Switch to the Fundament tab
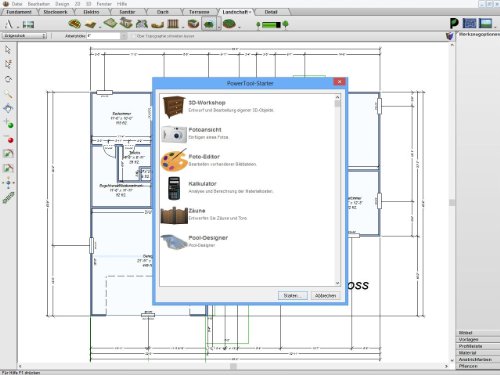 click(19, 12)
